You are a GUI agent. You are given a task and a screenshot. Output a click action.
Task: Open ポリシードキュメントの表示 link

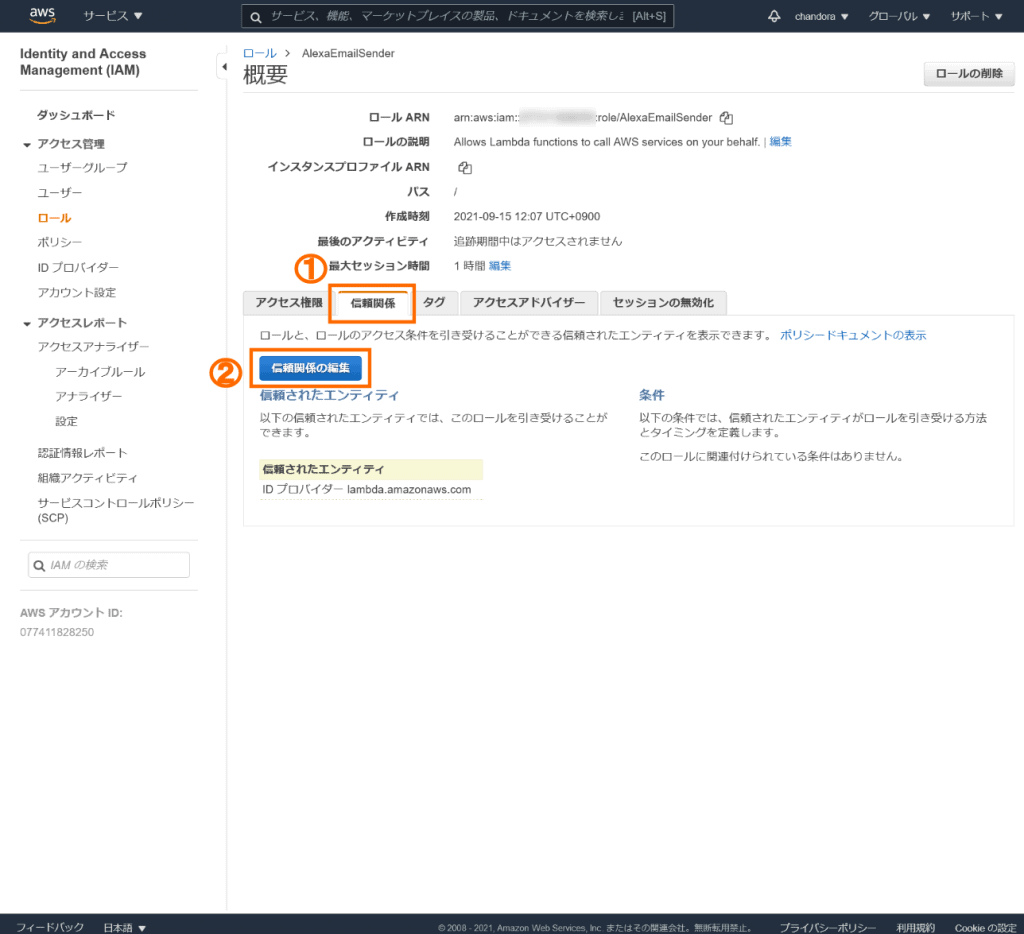[x=853, y=335]
